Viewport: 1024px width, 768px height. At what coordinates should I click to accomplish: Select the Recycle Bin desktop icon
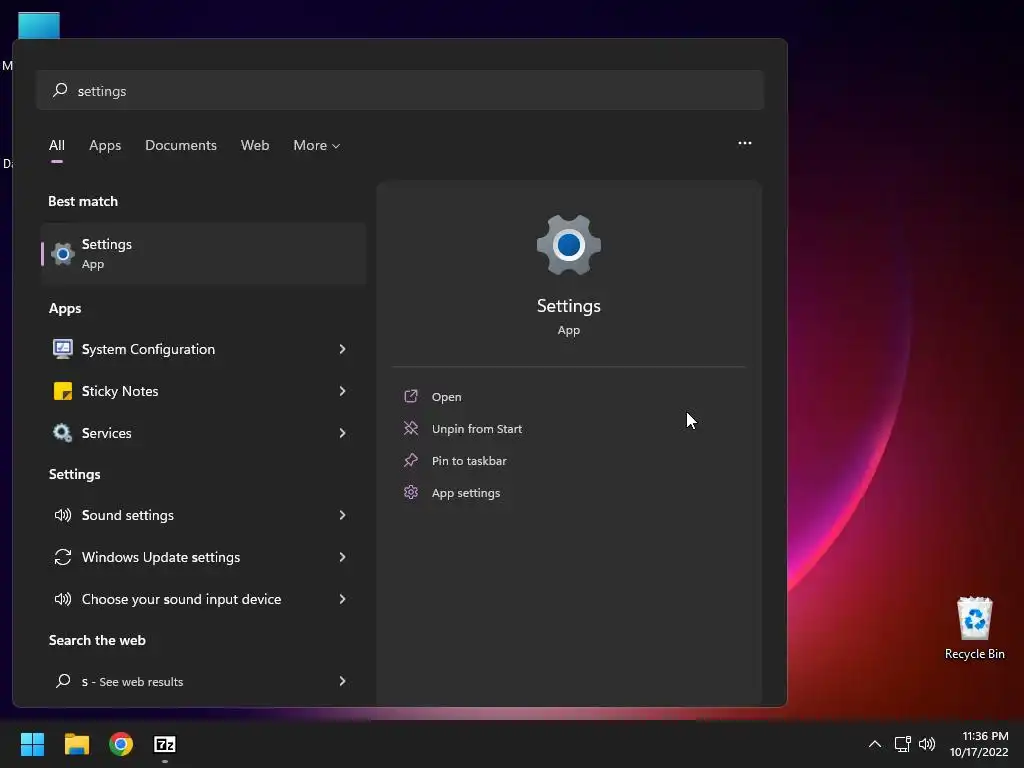(974, 628)
